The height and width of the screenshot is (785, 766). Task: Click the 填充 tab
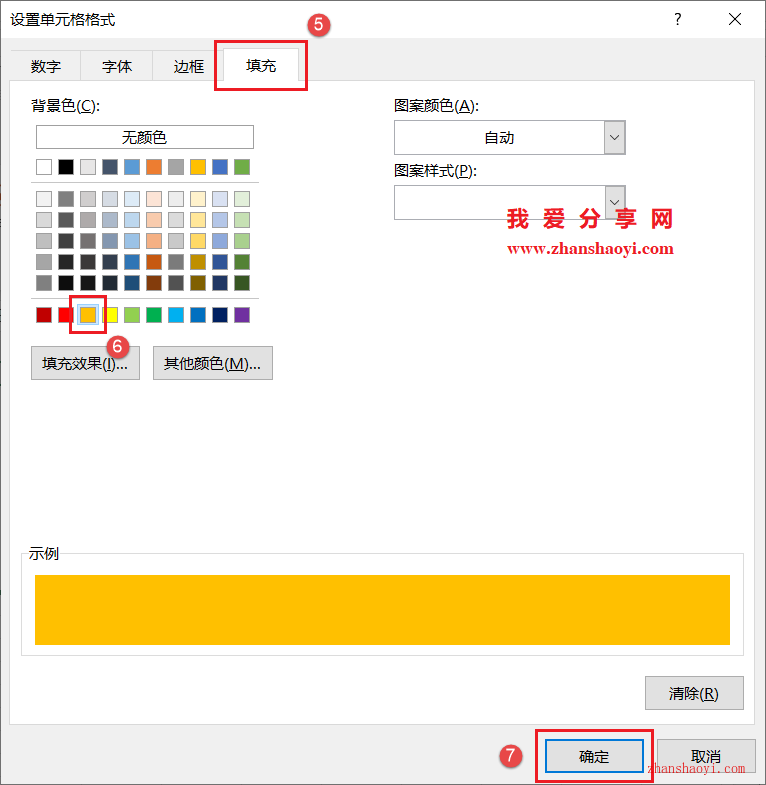261,65
